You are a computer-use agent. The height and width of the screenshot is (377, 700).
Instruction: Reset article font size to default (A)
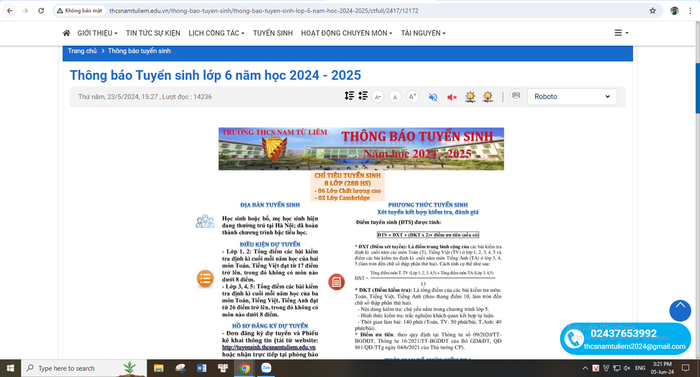395,96
